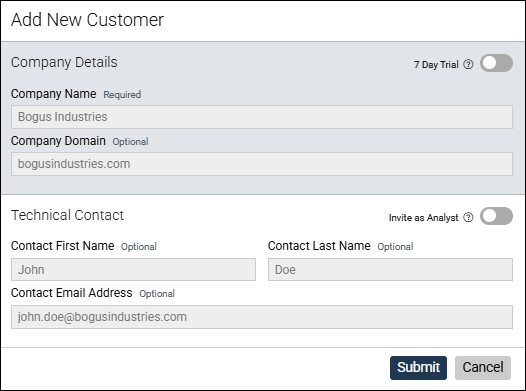Cancel adding the new customer
The height and width of the screenshot is (391, 526).
tap(483, 368)
